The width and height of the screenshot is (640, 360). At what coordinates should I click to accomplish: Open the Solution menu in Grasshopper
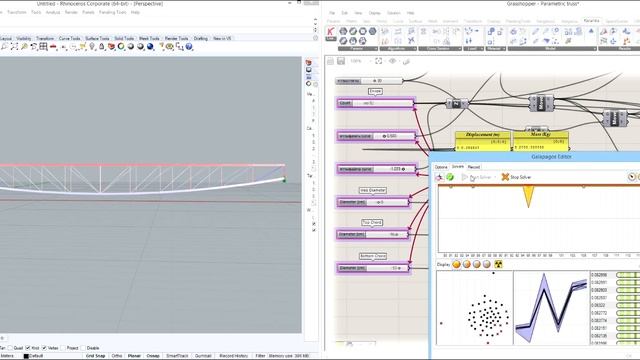click(393, 13)
